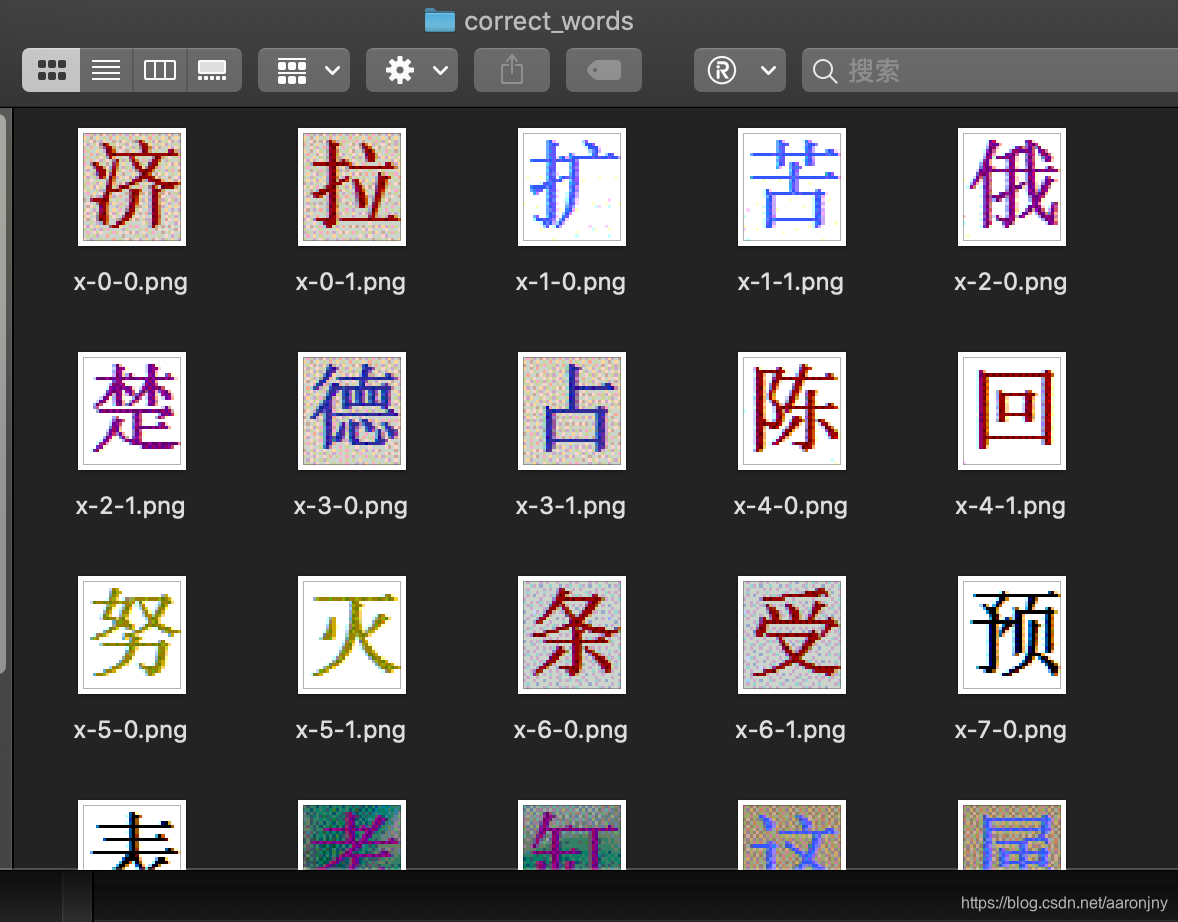Select the 俄 image named x-2-0.png

(1011, 187)
